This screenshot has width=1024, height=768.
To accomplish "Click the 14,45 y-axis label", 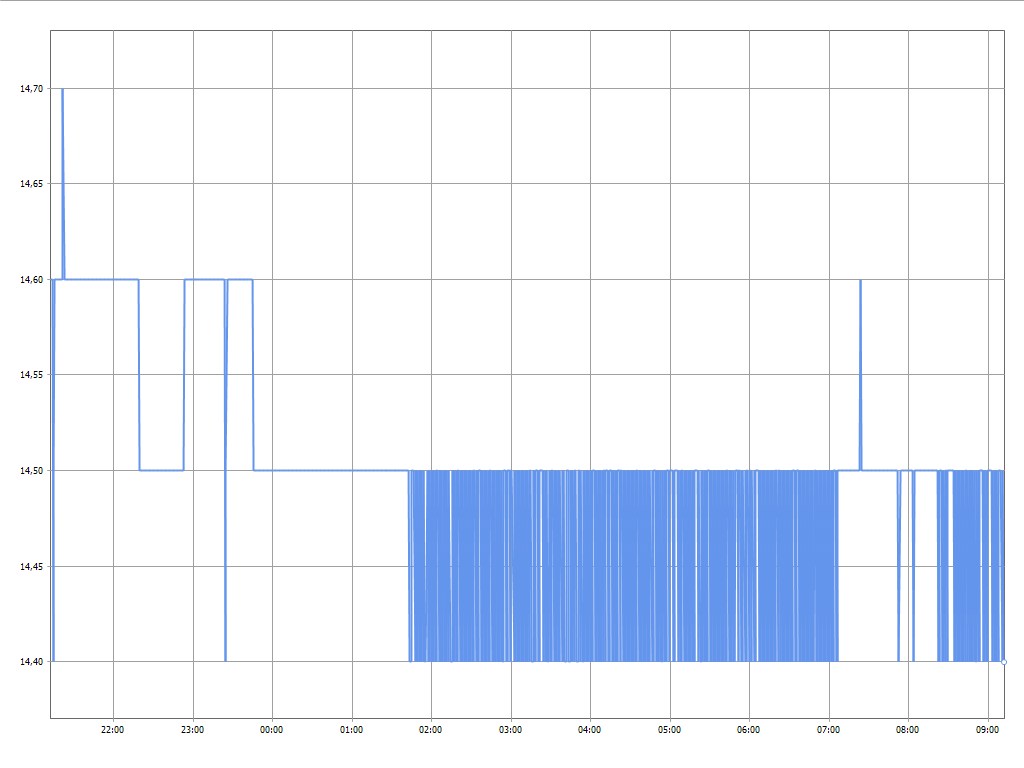I will (31, 566).
